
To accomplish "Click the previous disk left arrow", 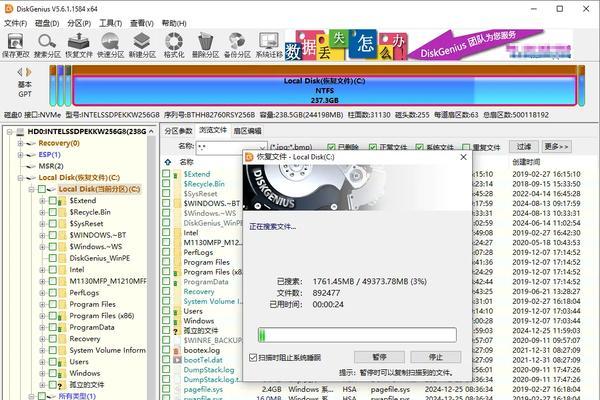I will click(x=20, y=72).
